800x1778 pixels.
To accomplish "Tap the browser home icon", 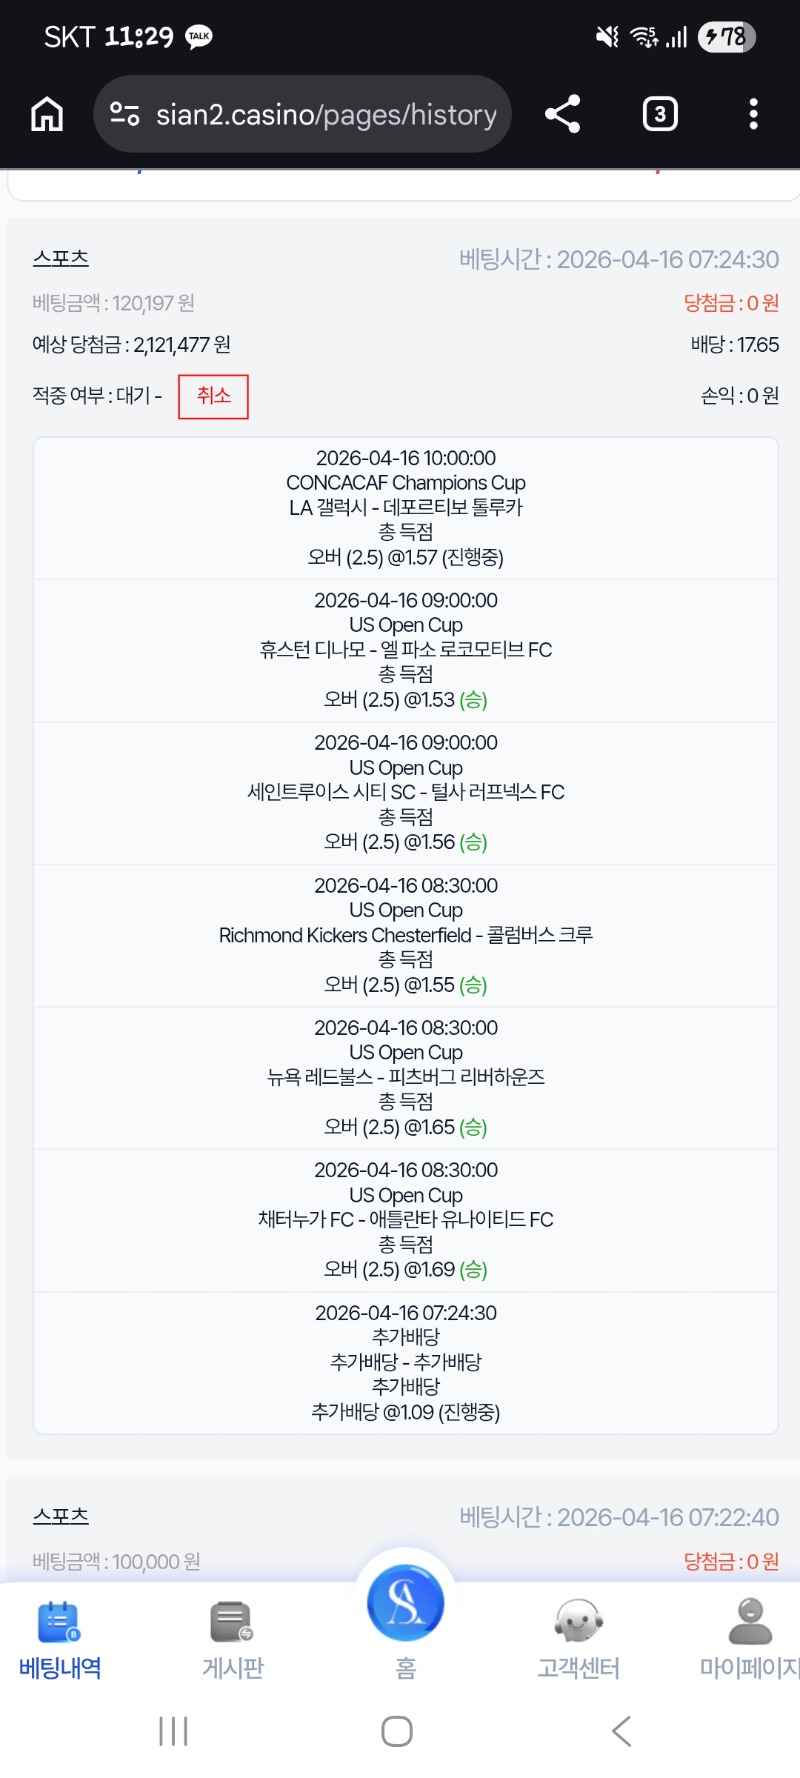I will (47, 115).
